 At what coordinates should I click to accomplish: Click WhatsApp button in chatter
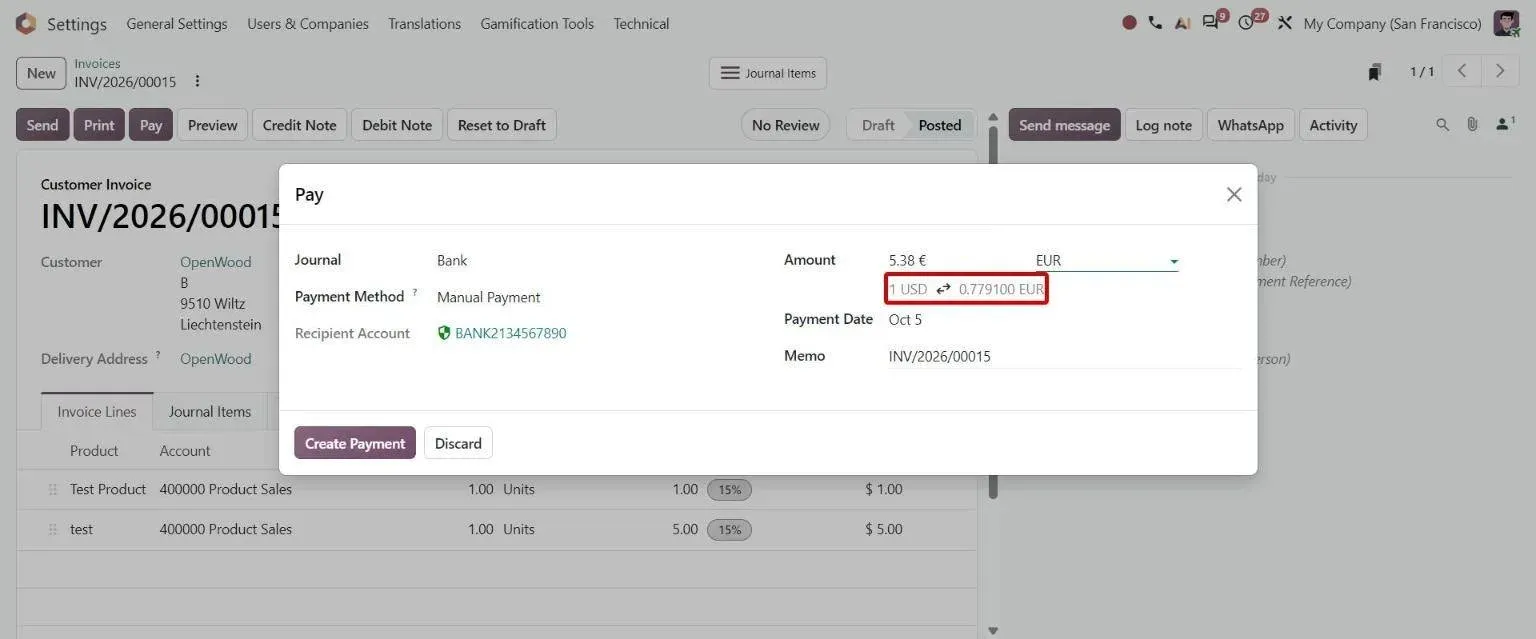tap(1250, 125)
